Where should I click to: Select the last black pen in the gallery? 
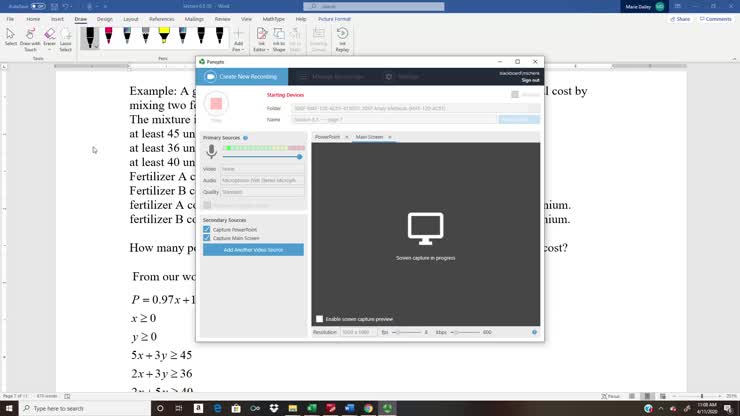pyautogui.click(x=219, y=36)
